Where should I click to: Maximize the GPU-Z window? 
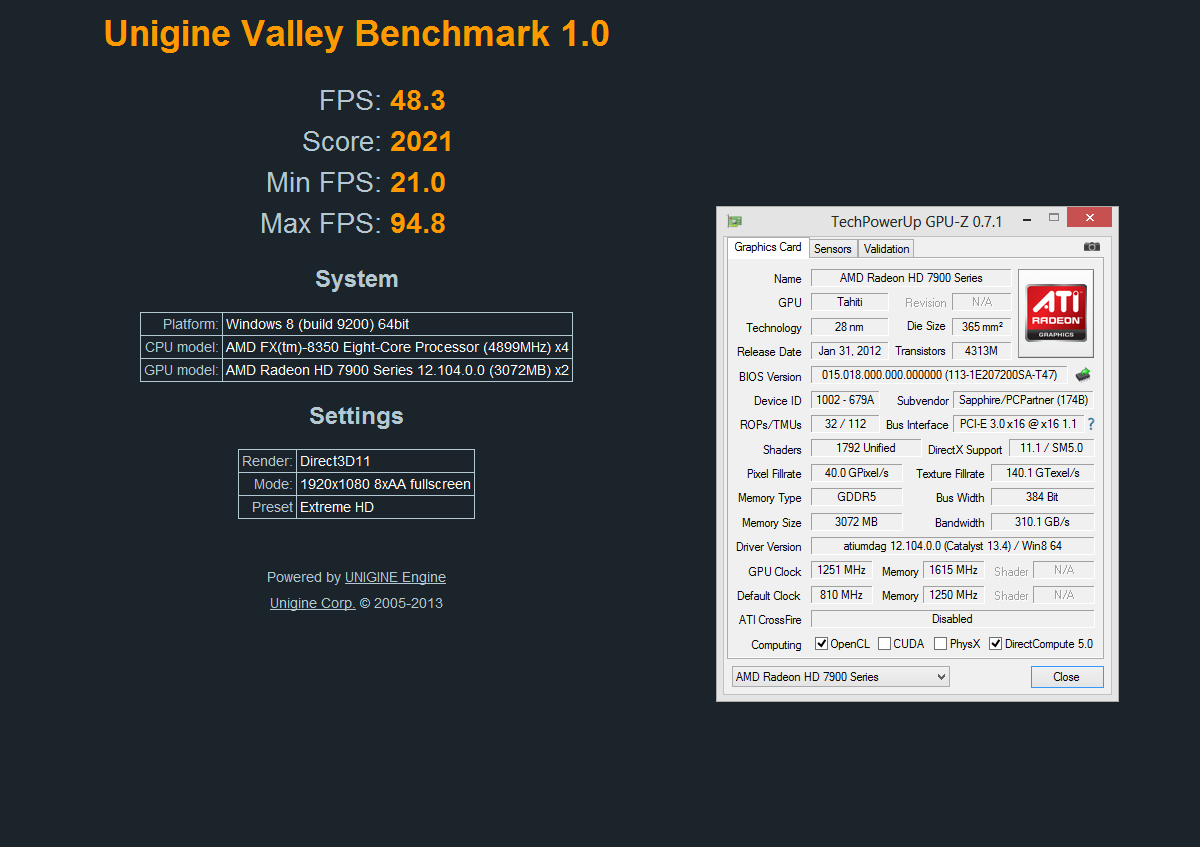coord(1053,218)
